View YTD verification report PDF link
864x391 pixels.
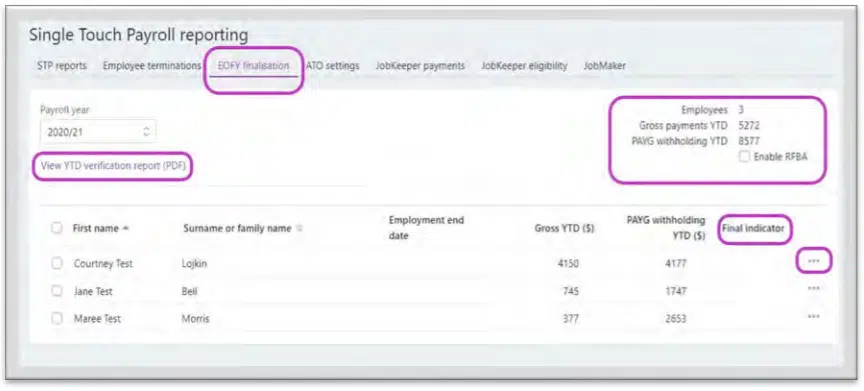click(113, 166)
